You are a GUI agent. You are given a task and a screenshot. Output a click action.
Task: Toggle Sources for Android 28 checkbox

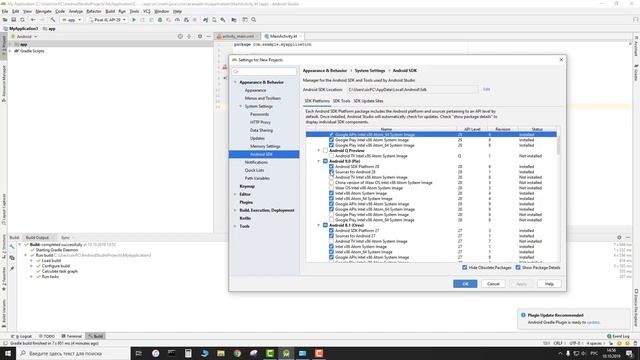click(x=331, y=172)
